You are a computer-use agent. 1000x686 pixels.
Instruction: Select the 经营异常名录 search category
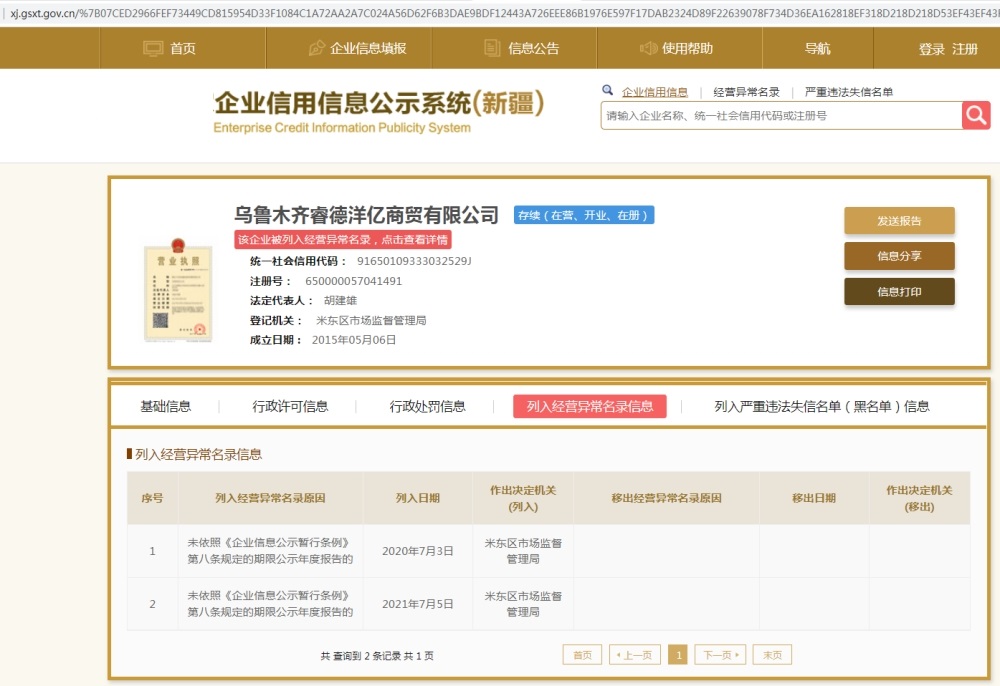click(x=746, y=92)
